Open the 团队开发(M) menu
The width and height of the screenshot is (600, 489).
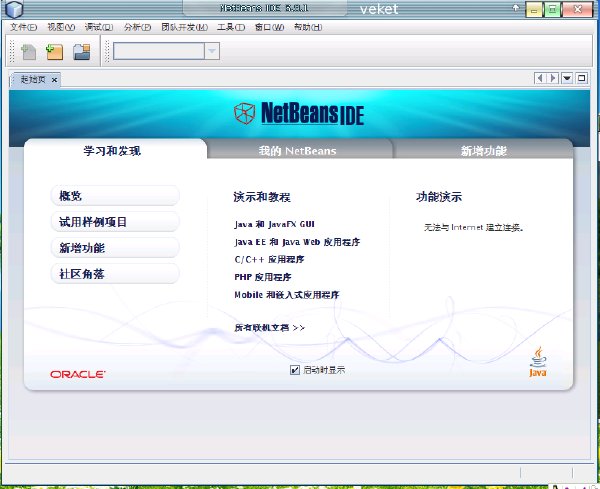click(184, 27)
